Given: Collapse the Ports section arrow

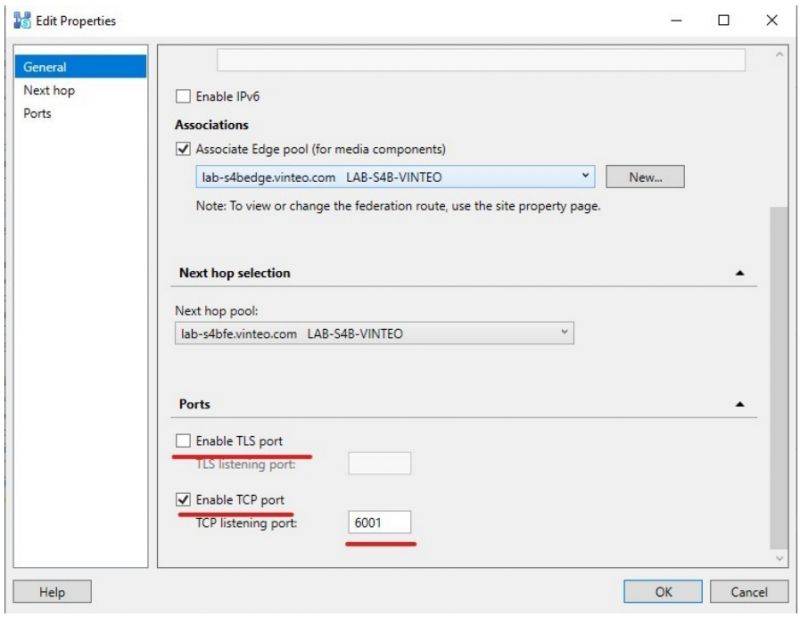Looking at the screenshot, I should click(739, 404).
